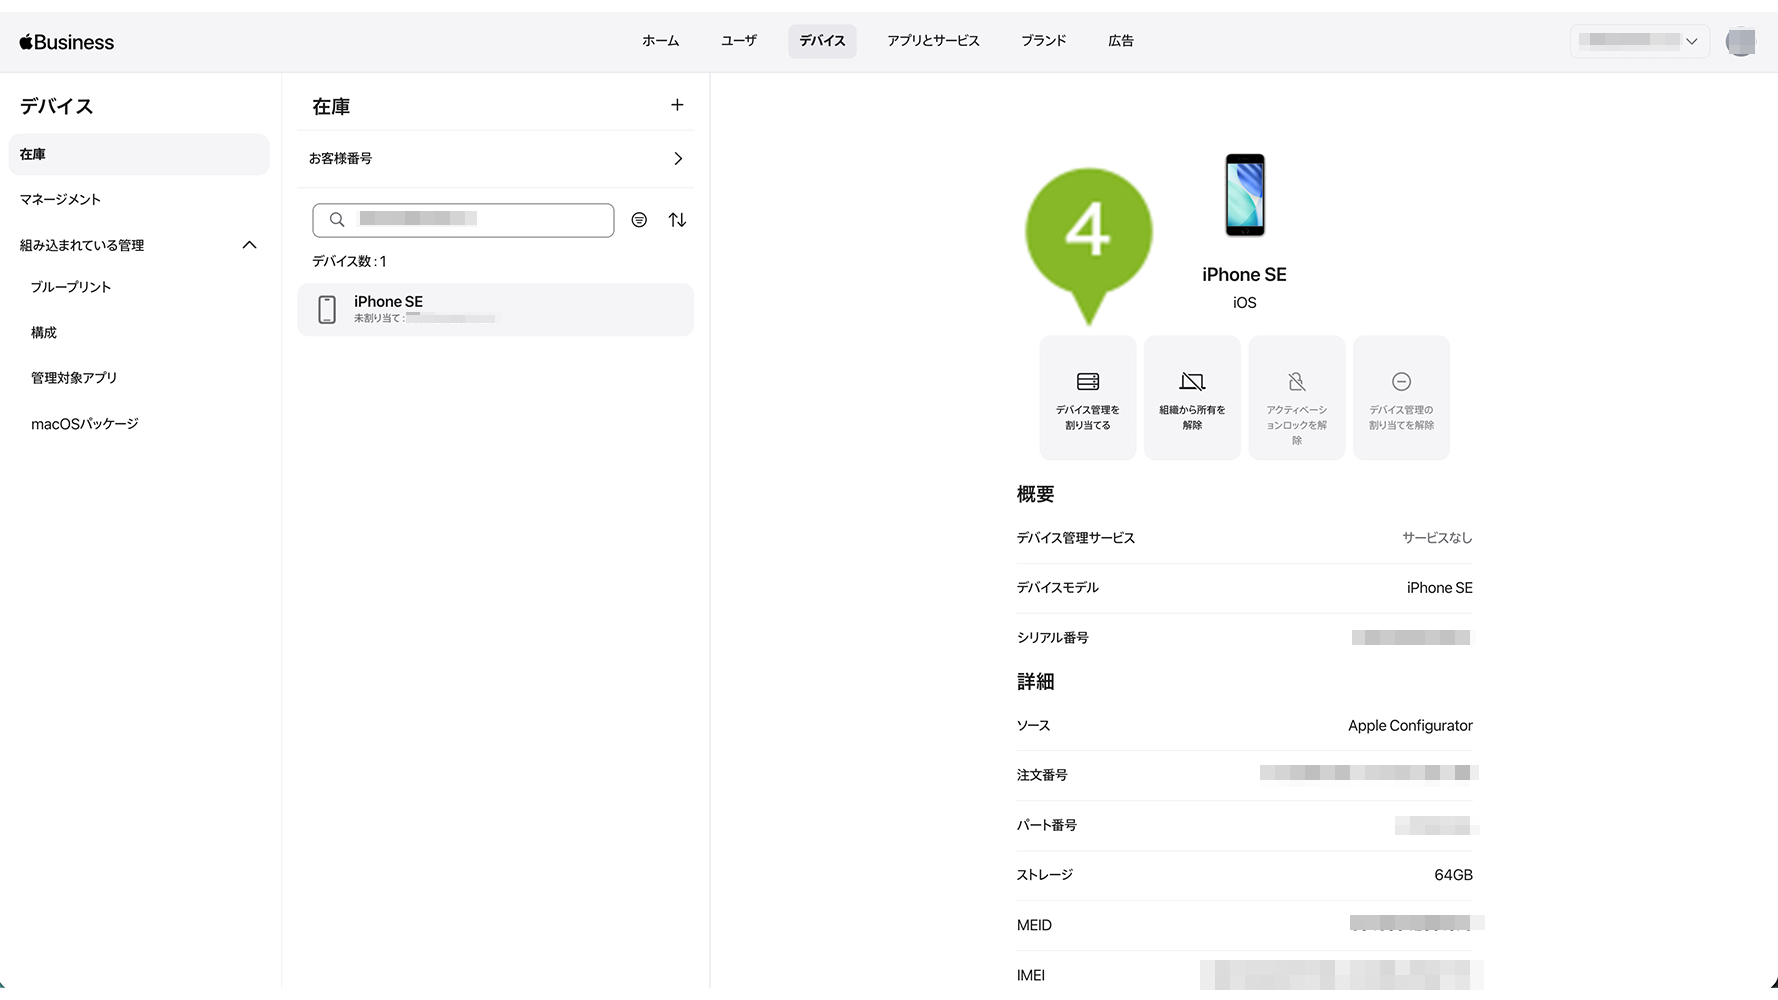Go to the ホーム tab
This screenshot has height=1000, width=1778.
tap(660, 41)
